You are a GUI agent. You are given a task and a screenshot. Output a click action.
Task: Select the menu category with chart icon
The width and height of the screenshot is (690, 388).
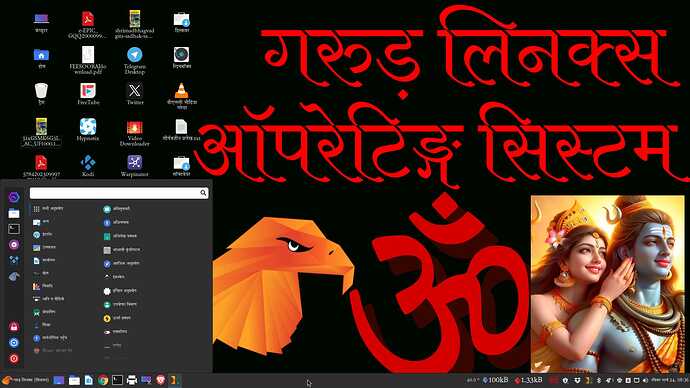(x=49, y=286)
